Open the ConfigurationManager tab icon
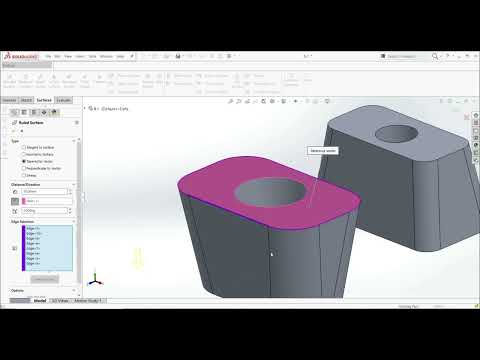This screenshot has height=360, width=480. 34,112
